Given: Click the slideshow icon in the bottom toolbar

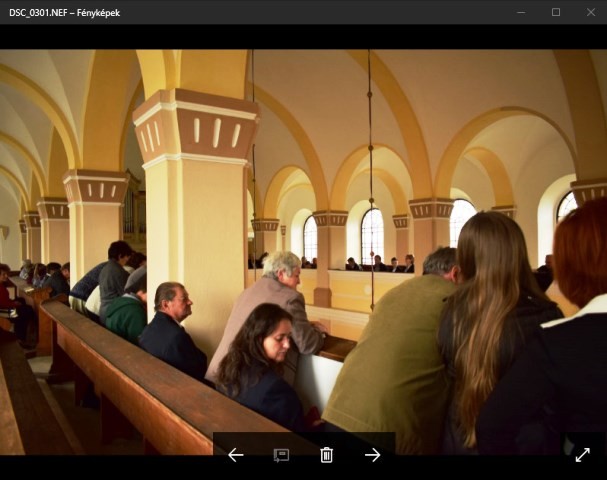Looking at the screenshot, I should tap(281, 455).
